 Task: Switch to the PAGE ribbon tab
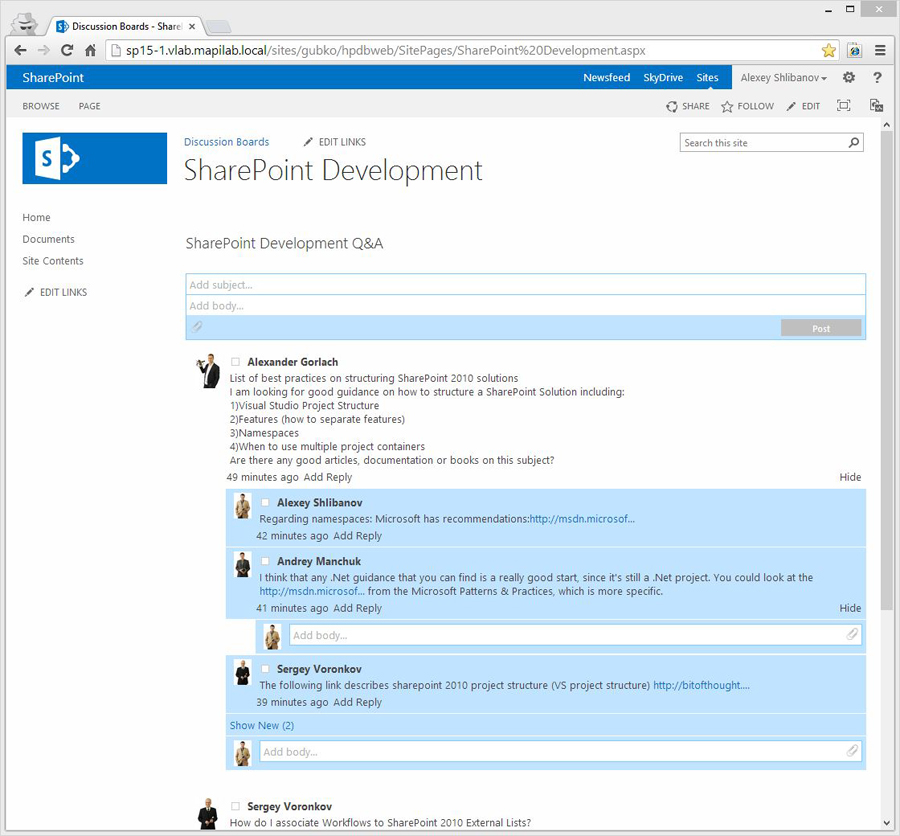pyautogui.click(x=90, y=106)
